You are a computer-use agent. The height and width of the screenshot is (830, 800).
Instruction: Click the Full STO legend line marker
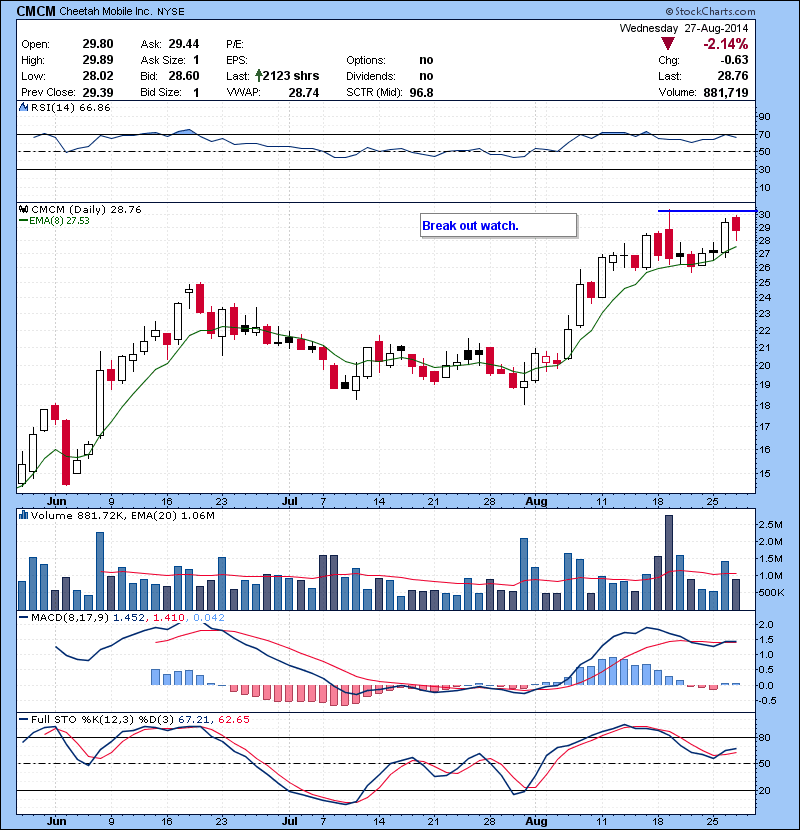pos(23,719)
